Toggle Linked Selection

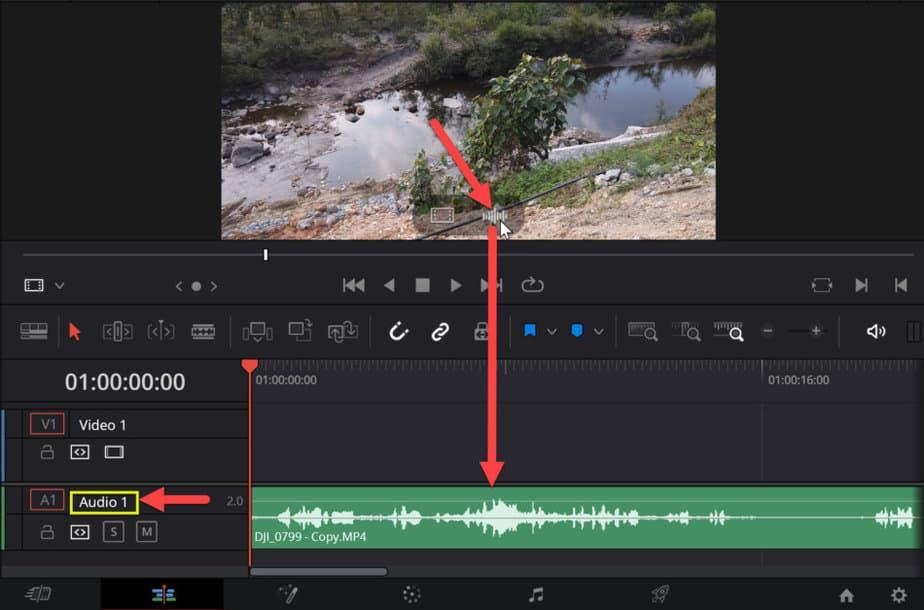438,331
